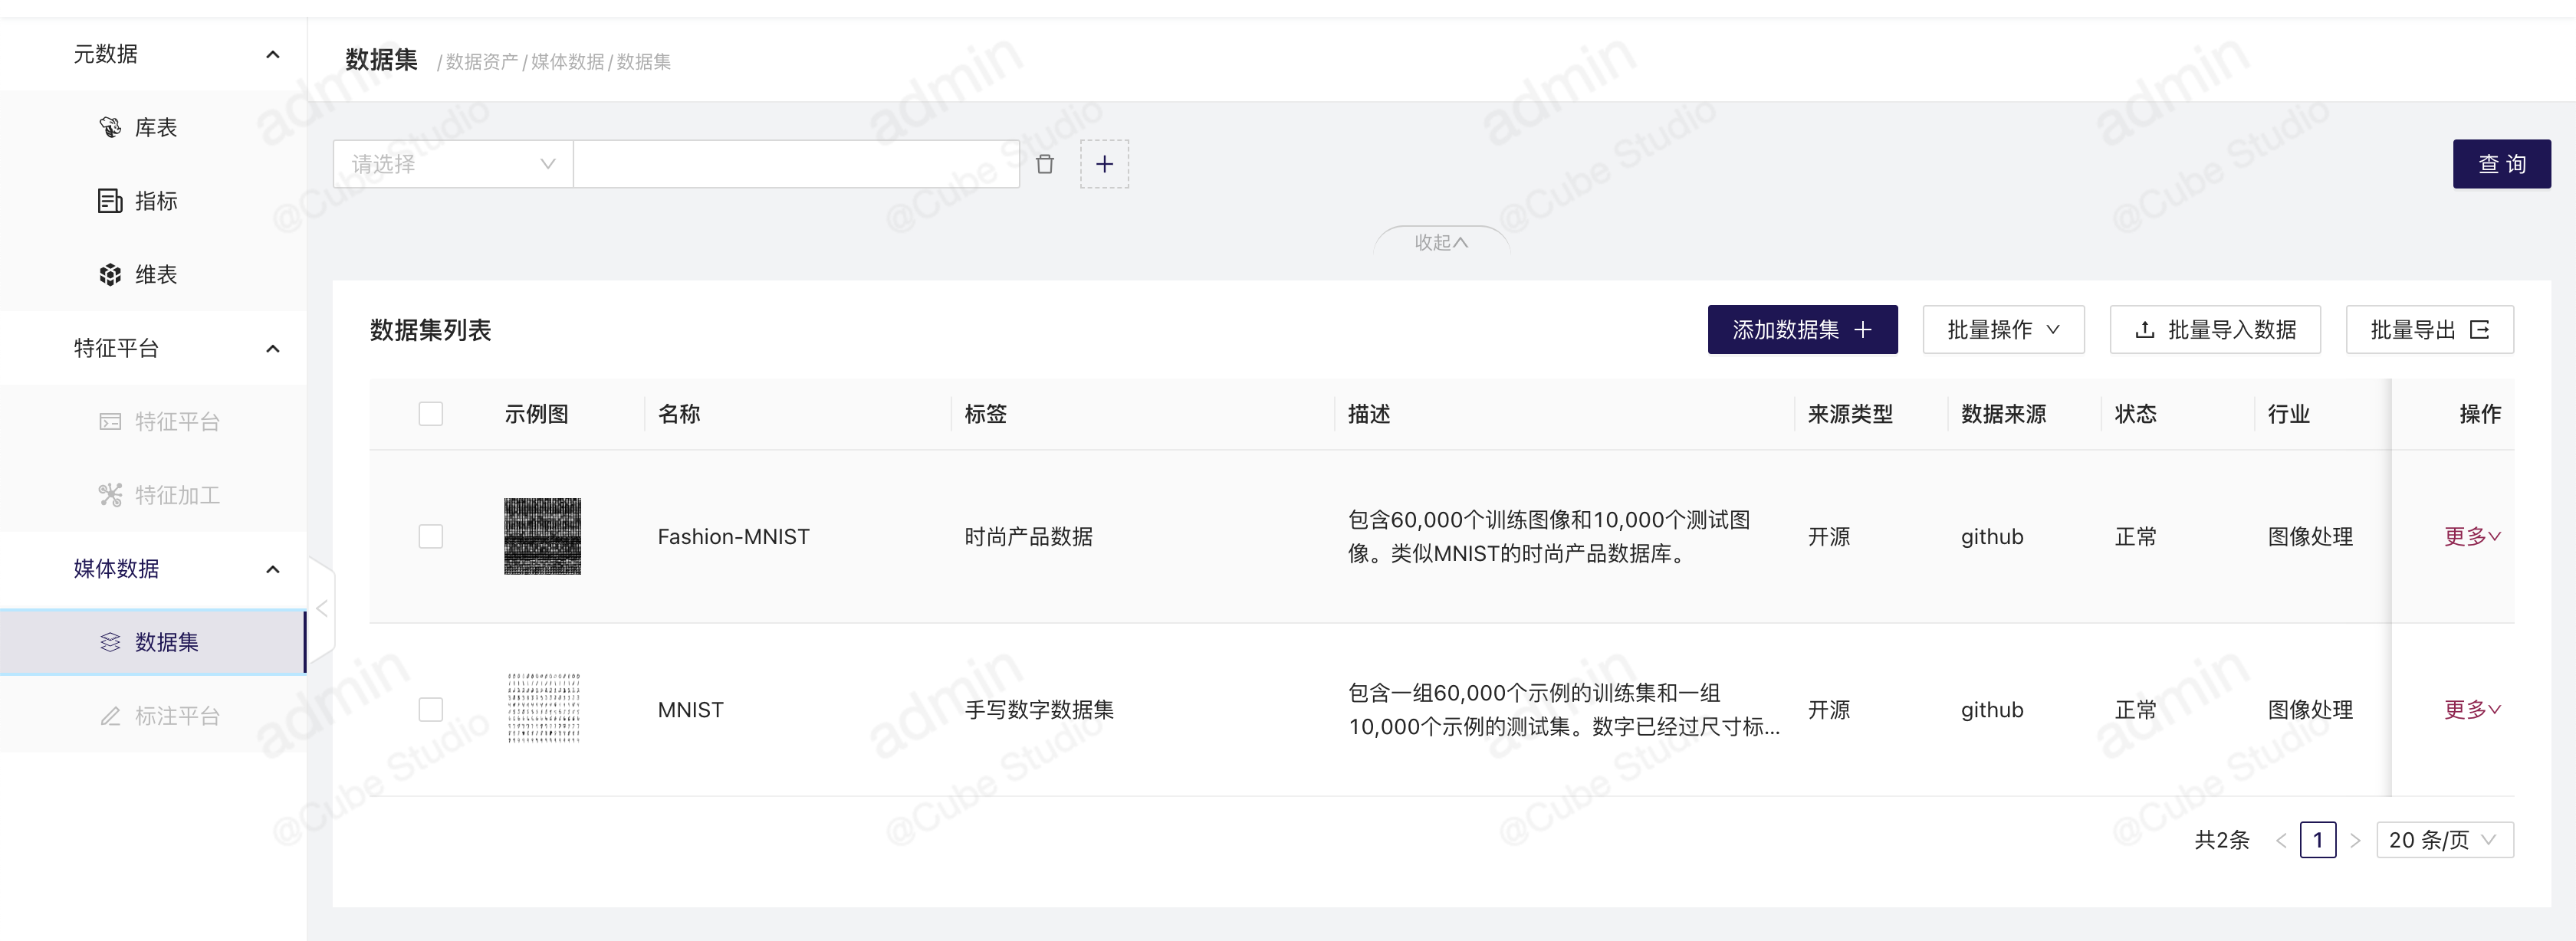
Task: Open the 批量操作 dropdown
Action: pyautogui.click(x=2003, y=330)
